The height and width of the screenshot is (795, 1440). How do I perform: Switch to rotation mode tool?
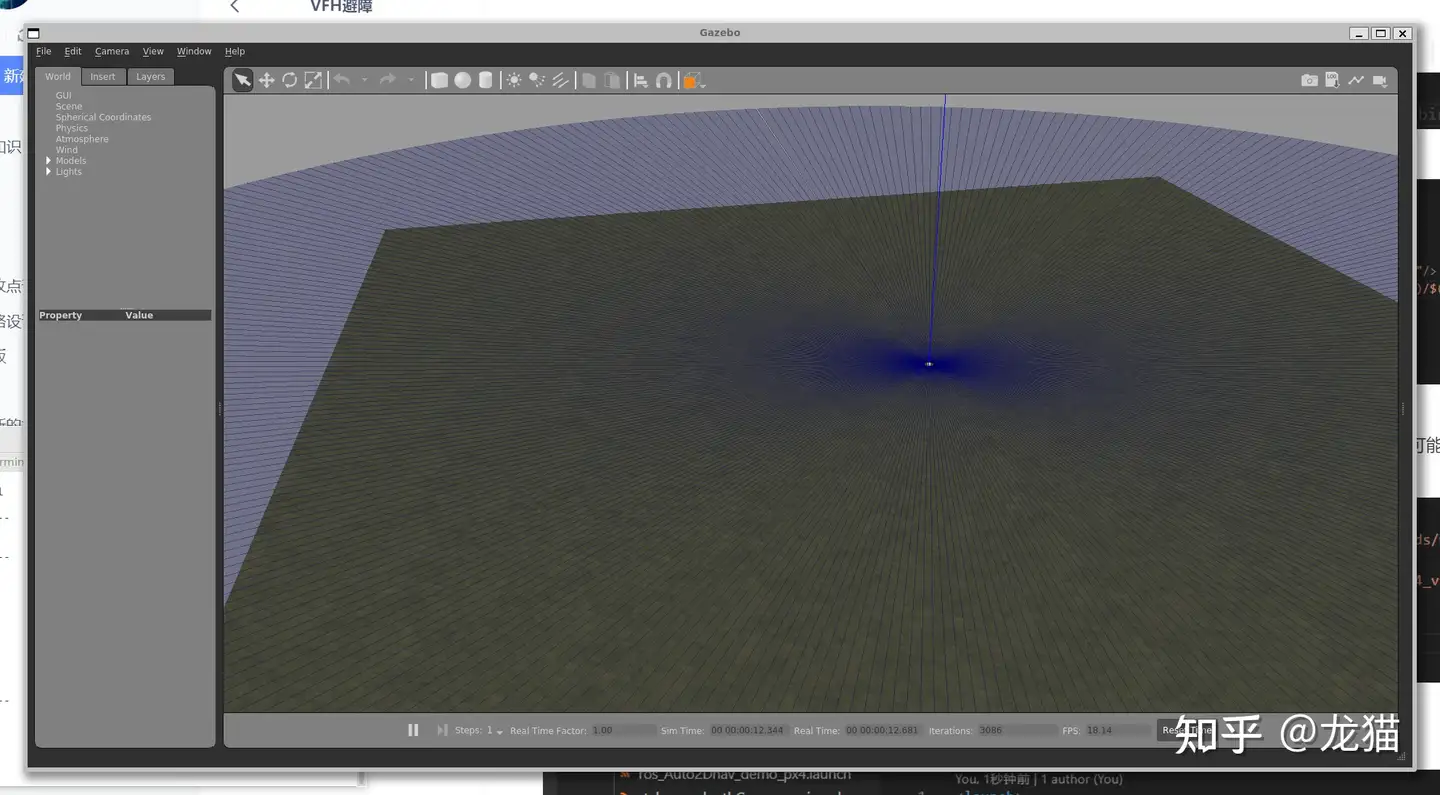pos(289,80)
